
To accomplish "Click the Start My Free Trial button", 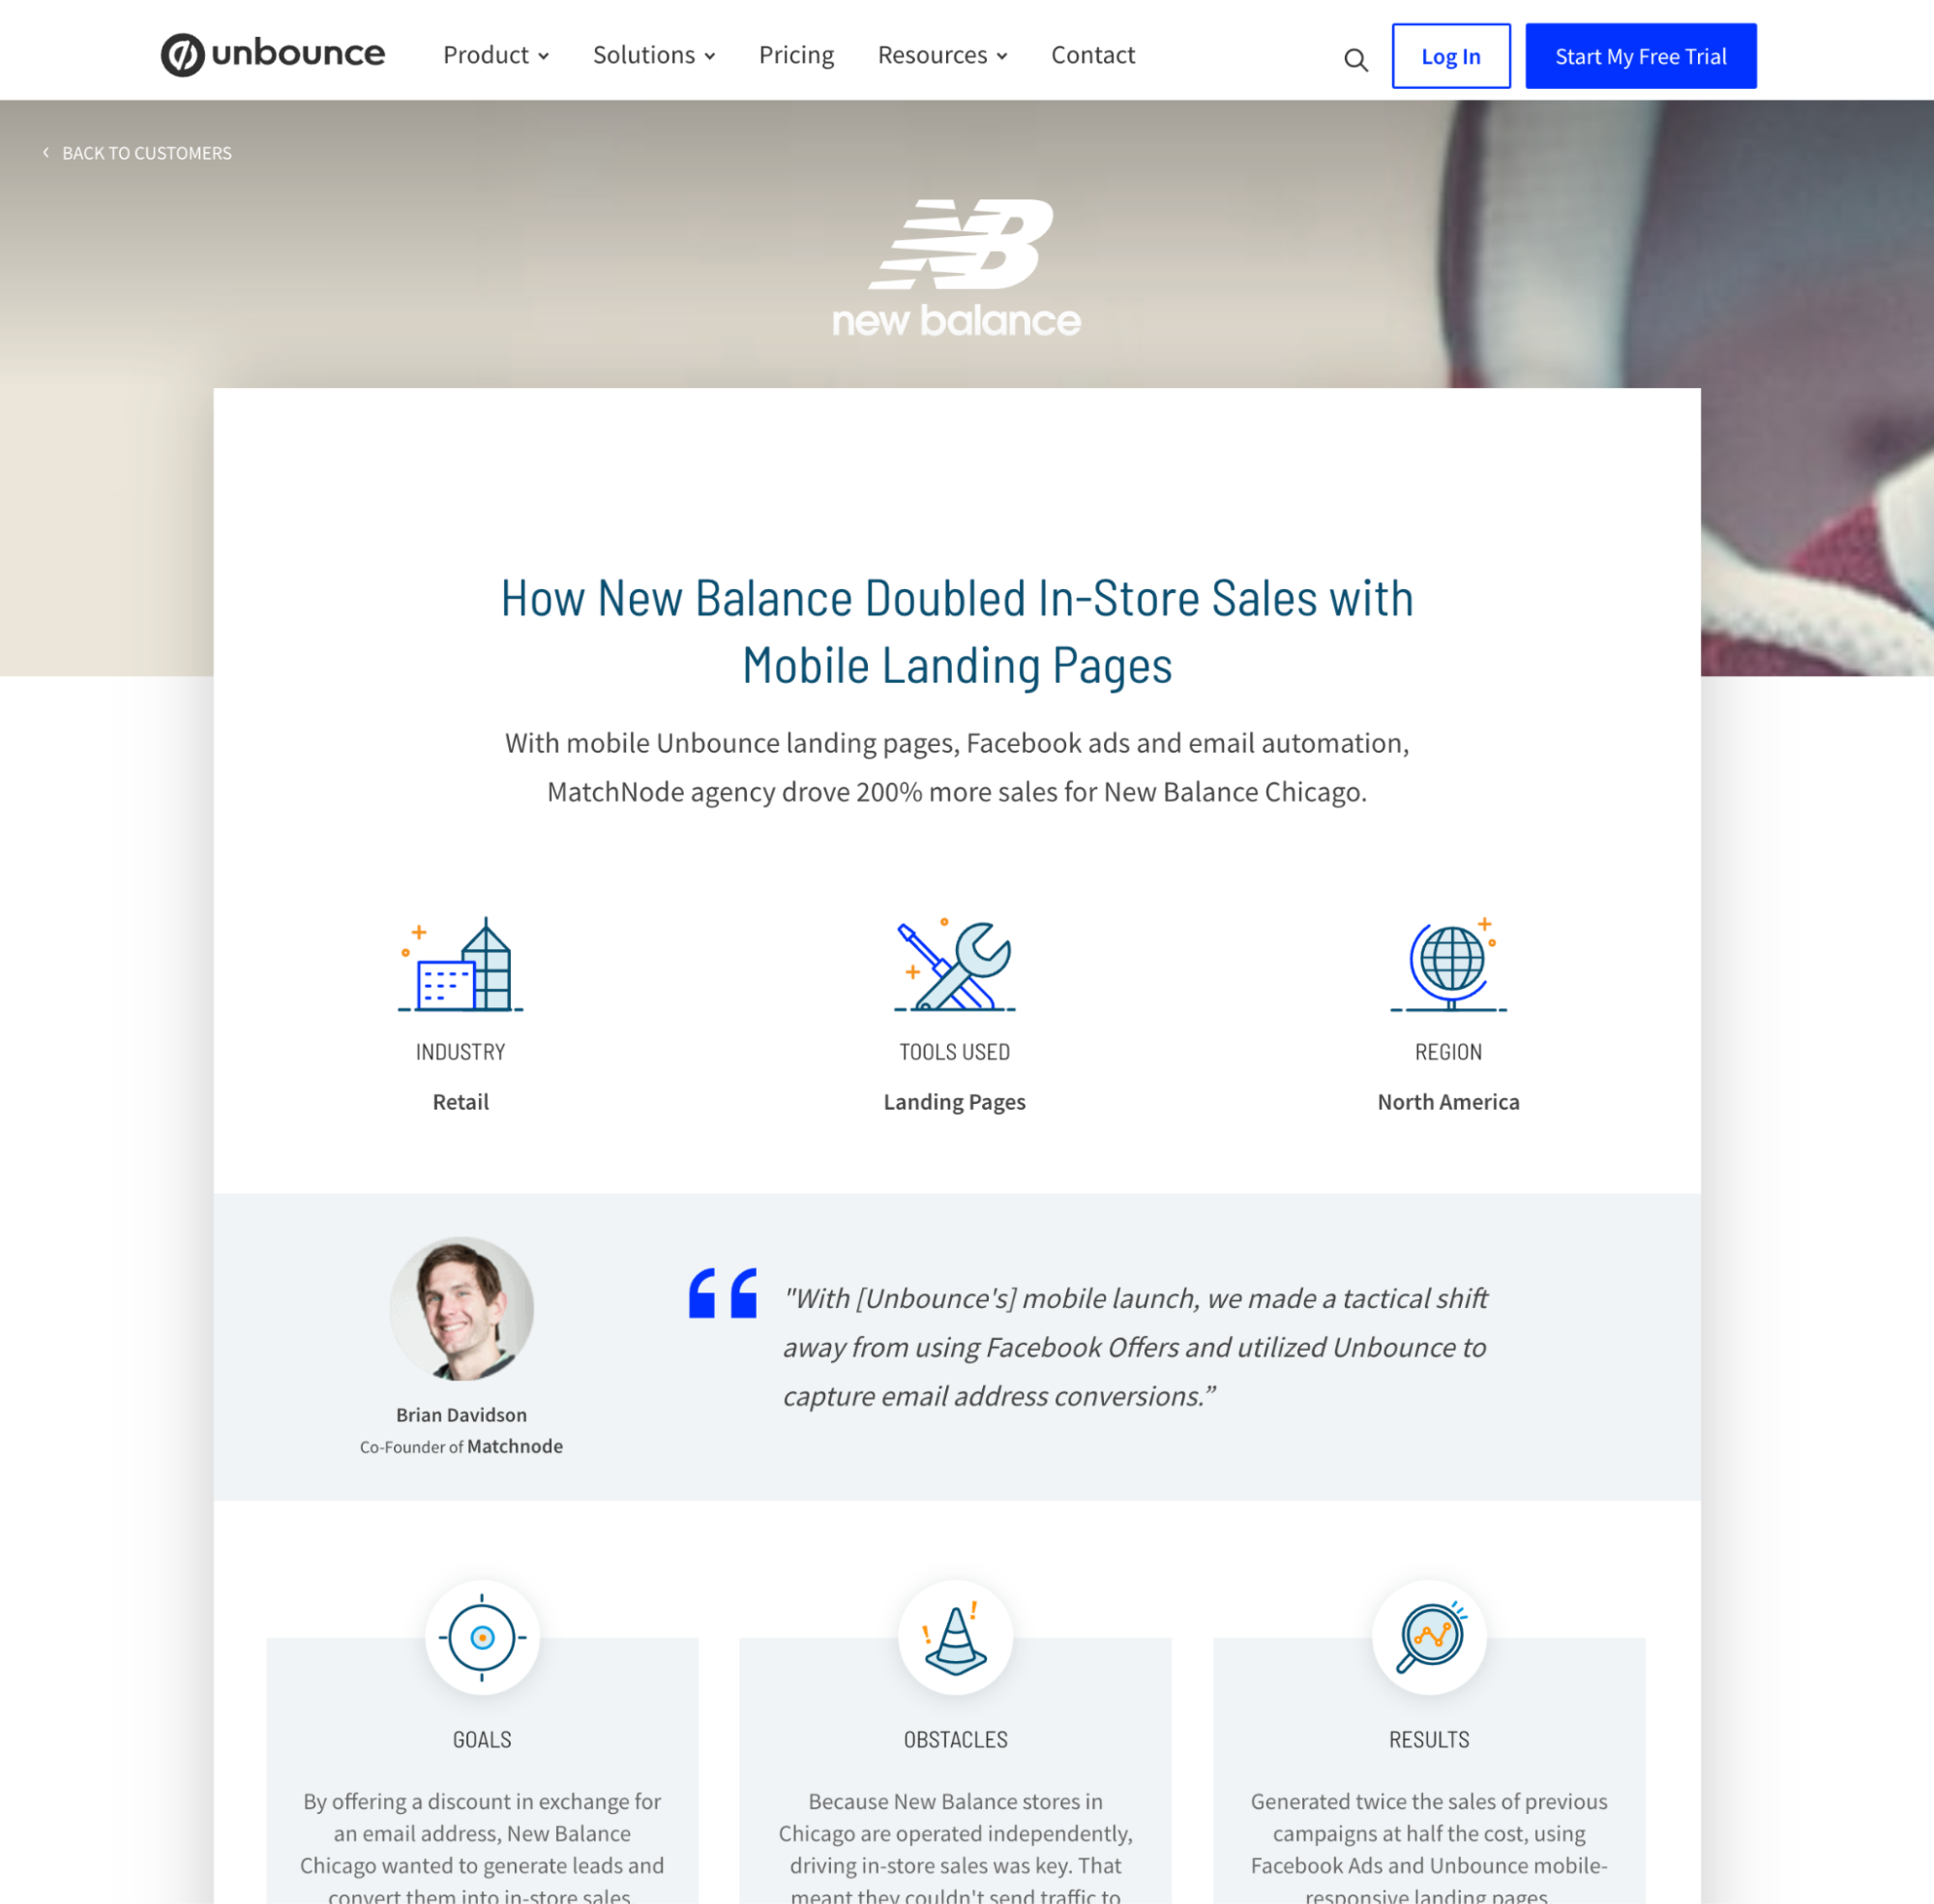I will click(1641, 54).
